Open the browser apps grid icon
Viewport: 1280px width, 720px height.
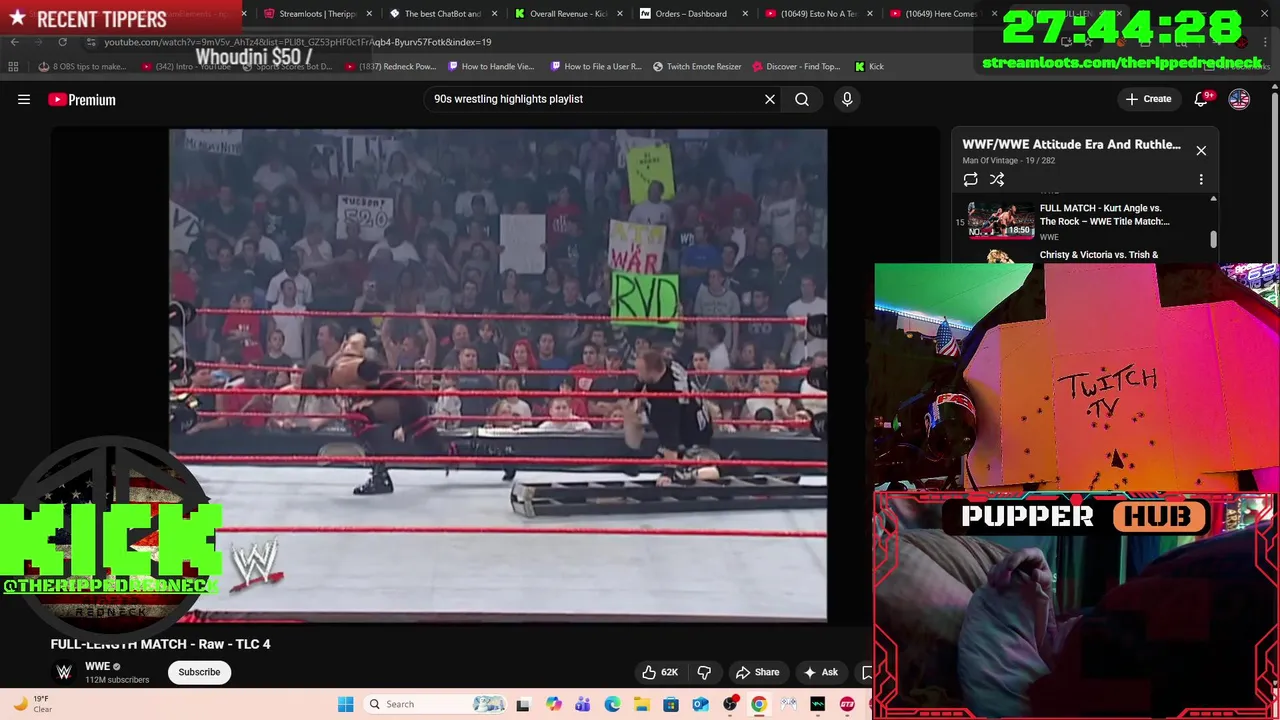13,66
